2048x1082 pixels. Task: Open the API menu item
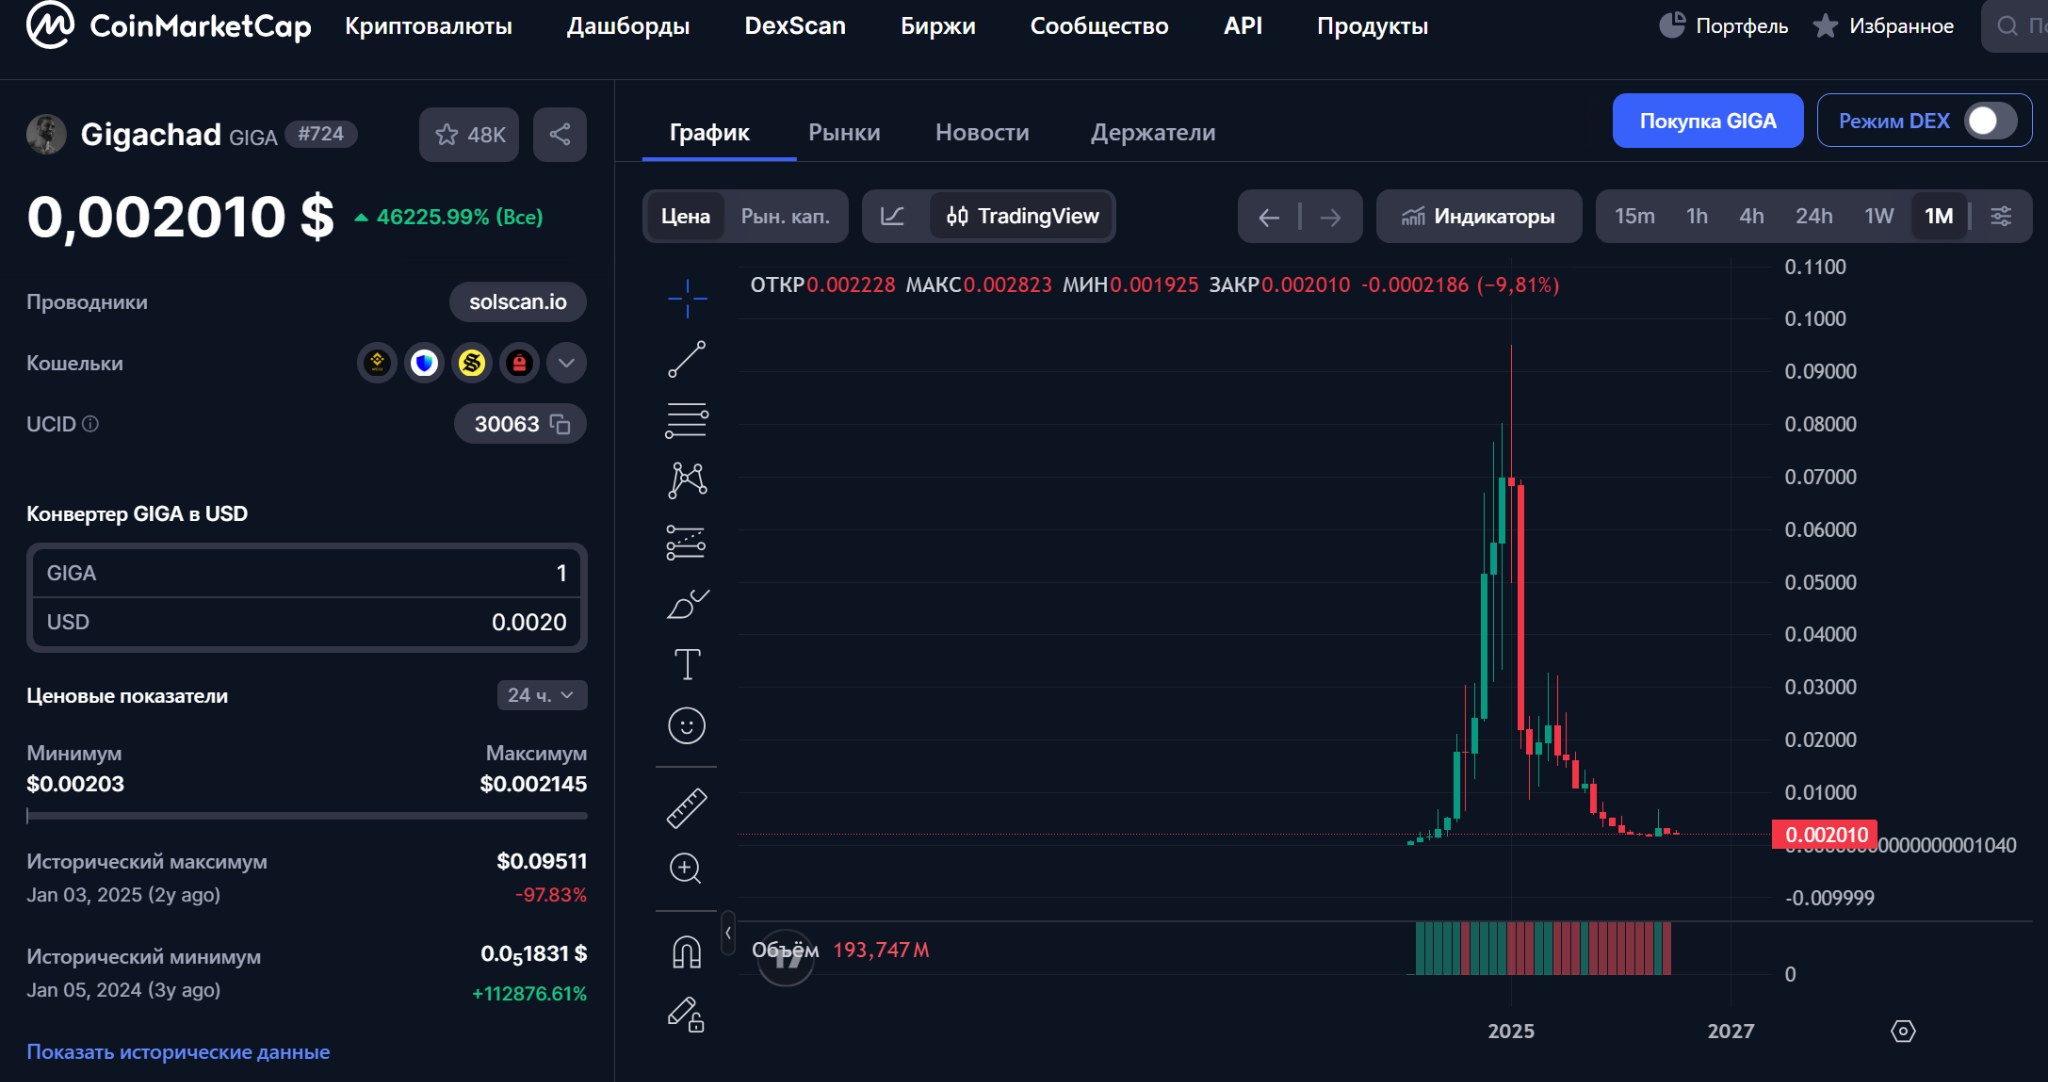coord(1243,26)
